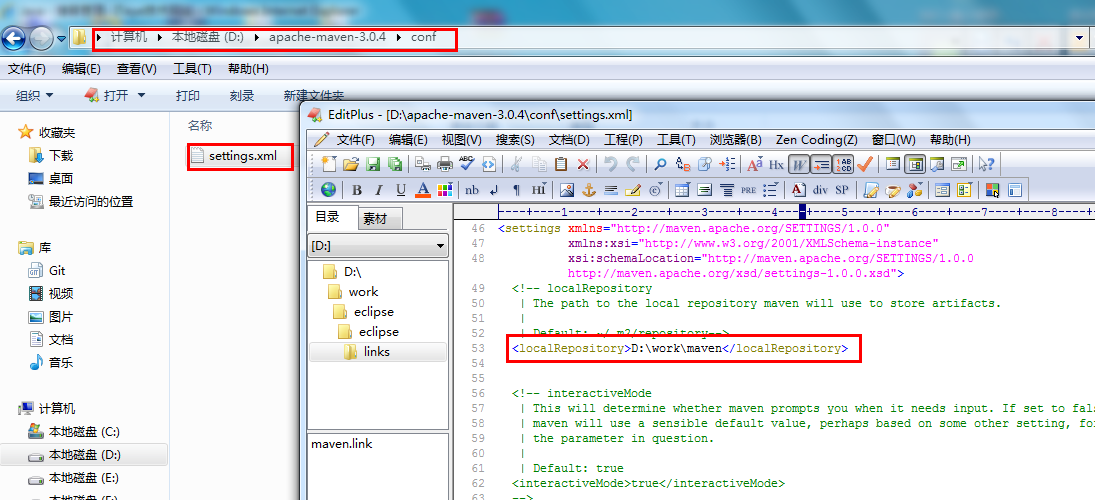Toggle Word Wrap (W) button

click(799, 164)
